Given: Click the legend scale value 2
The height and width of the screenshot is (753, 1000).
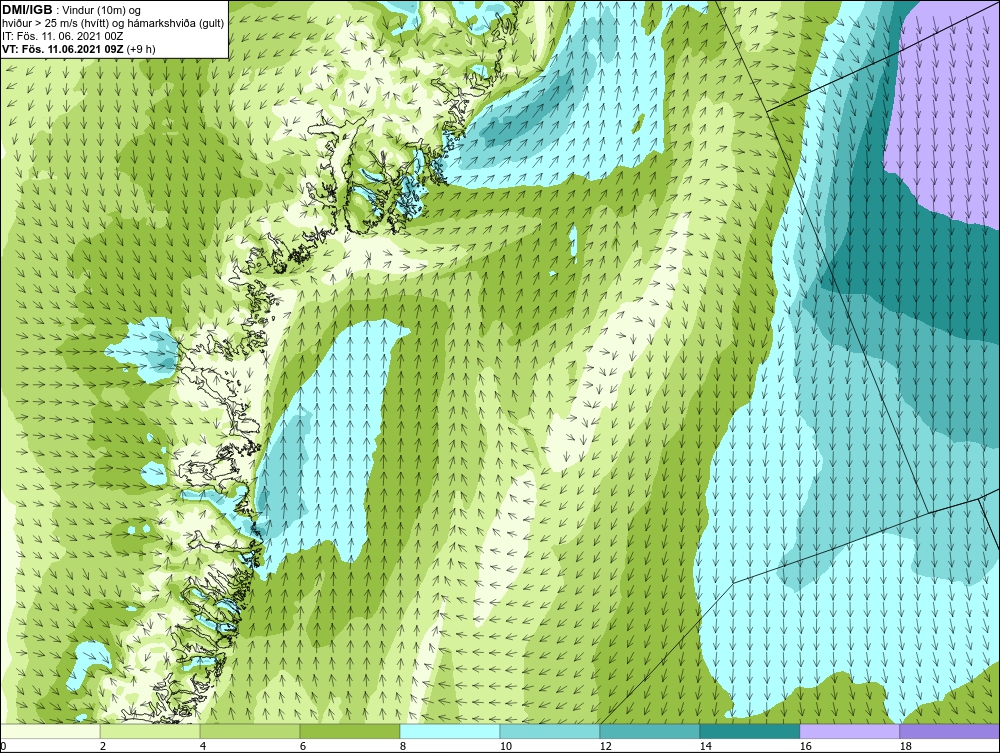Looking at the screenshot, I should (x=103, y=746).
